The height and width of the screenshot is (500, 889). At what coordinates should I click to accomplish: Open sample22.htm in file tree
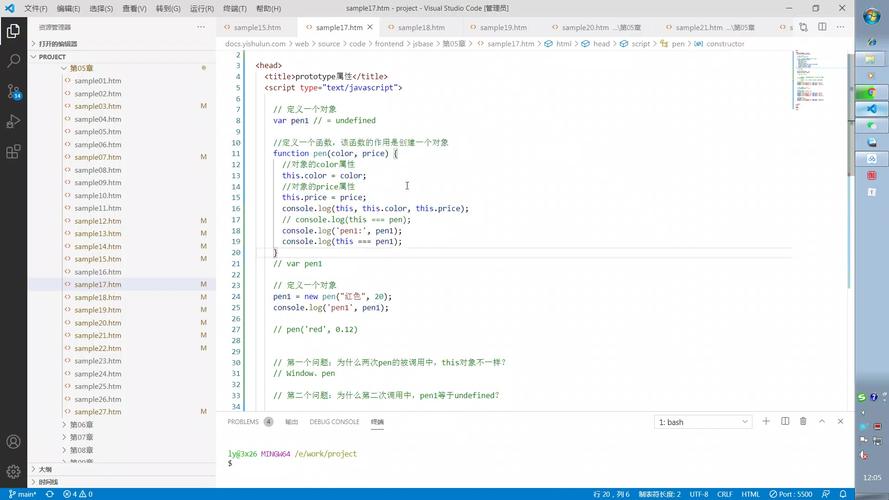pos(98,348)
